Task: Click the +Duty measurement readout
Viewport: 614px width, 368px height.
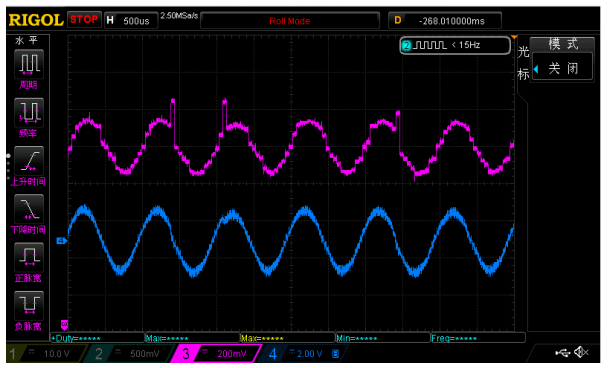Action: click(x=98, y=338)
